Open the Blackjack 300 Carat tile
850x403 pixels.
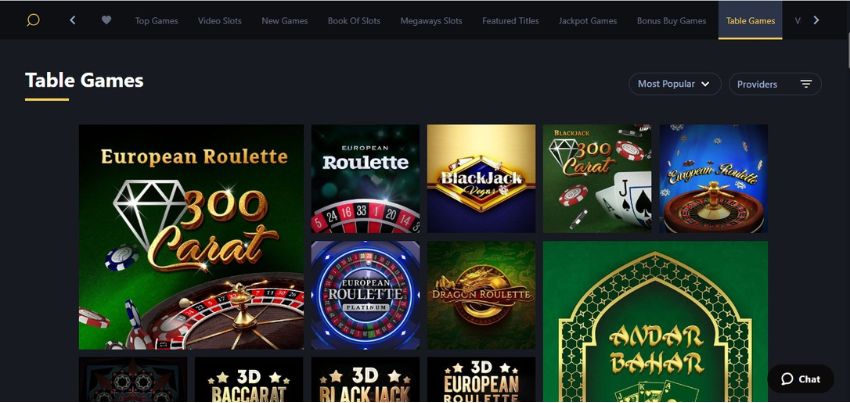(597, 179)
